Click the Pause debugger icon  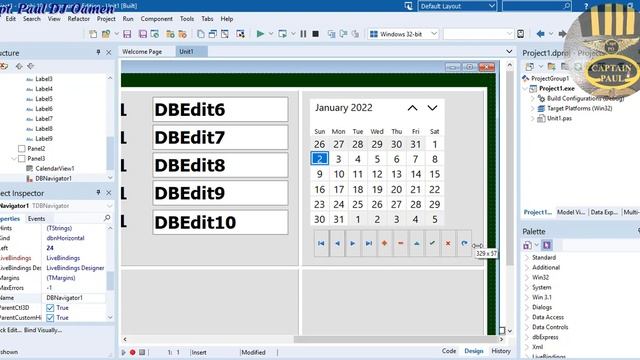[303, 34]
